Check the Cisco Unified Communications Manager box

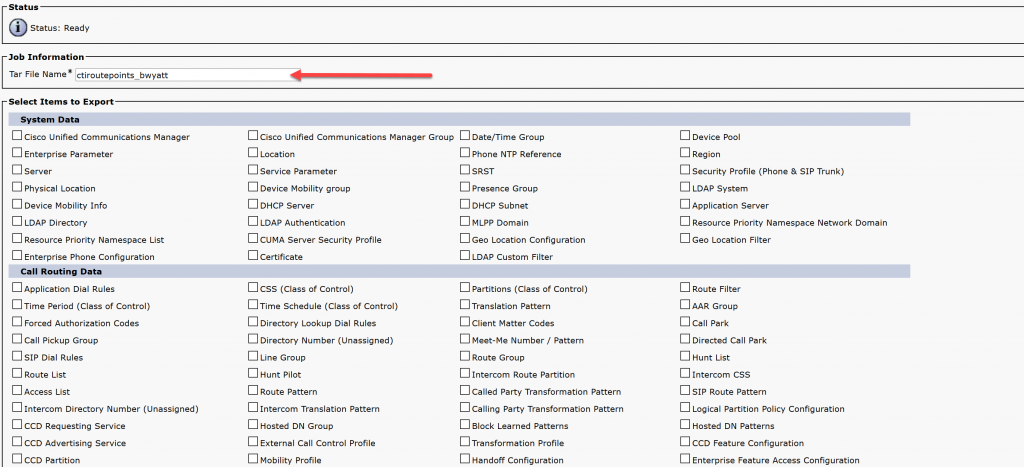pyautogui.click(x=17, y=136)
